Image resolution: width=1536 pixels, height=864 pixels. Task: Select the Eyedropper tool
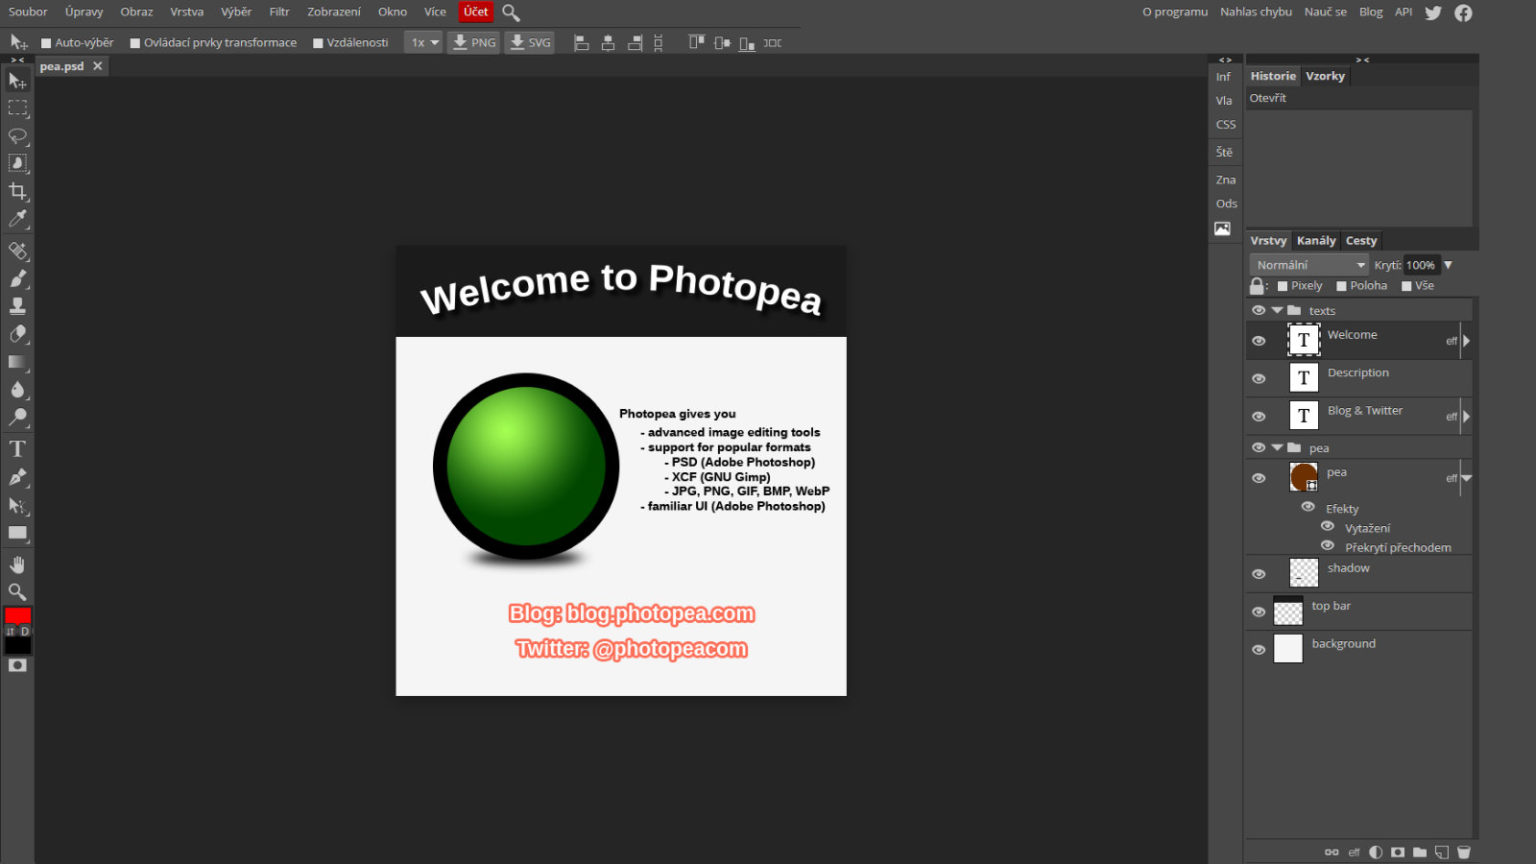17,219
